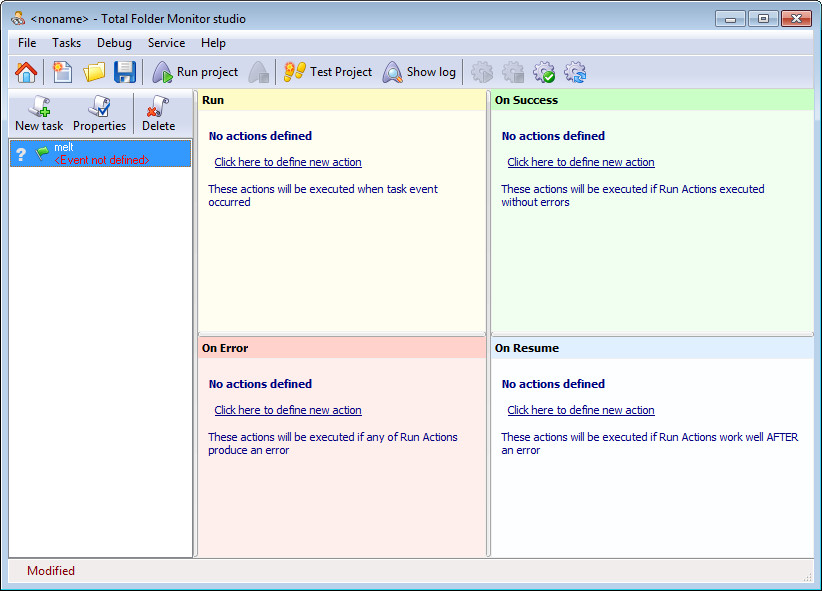This screenshot has height=591, width=822.
Task: Close the Total Folder Monitor window
Action: 796,19
